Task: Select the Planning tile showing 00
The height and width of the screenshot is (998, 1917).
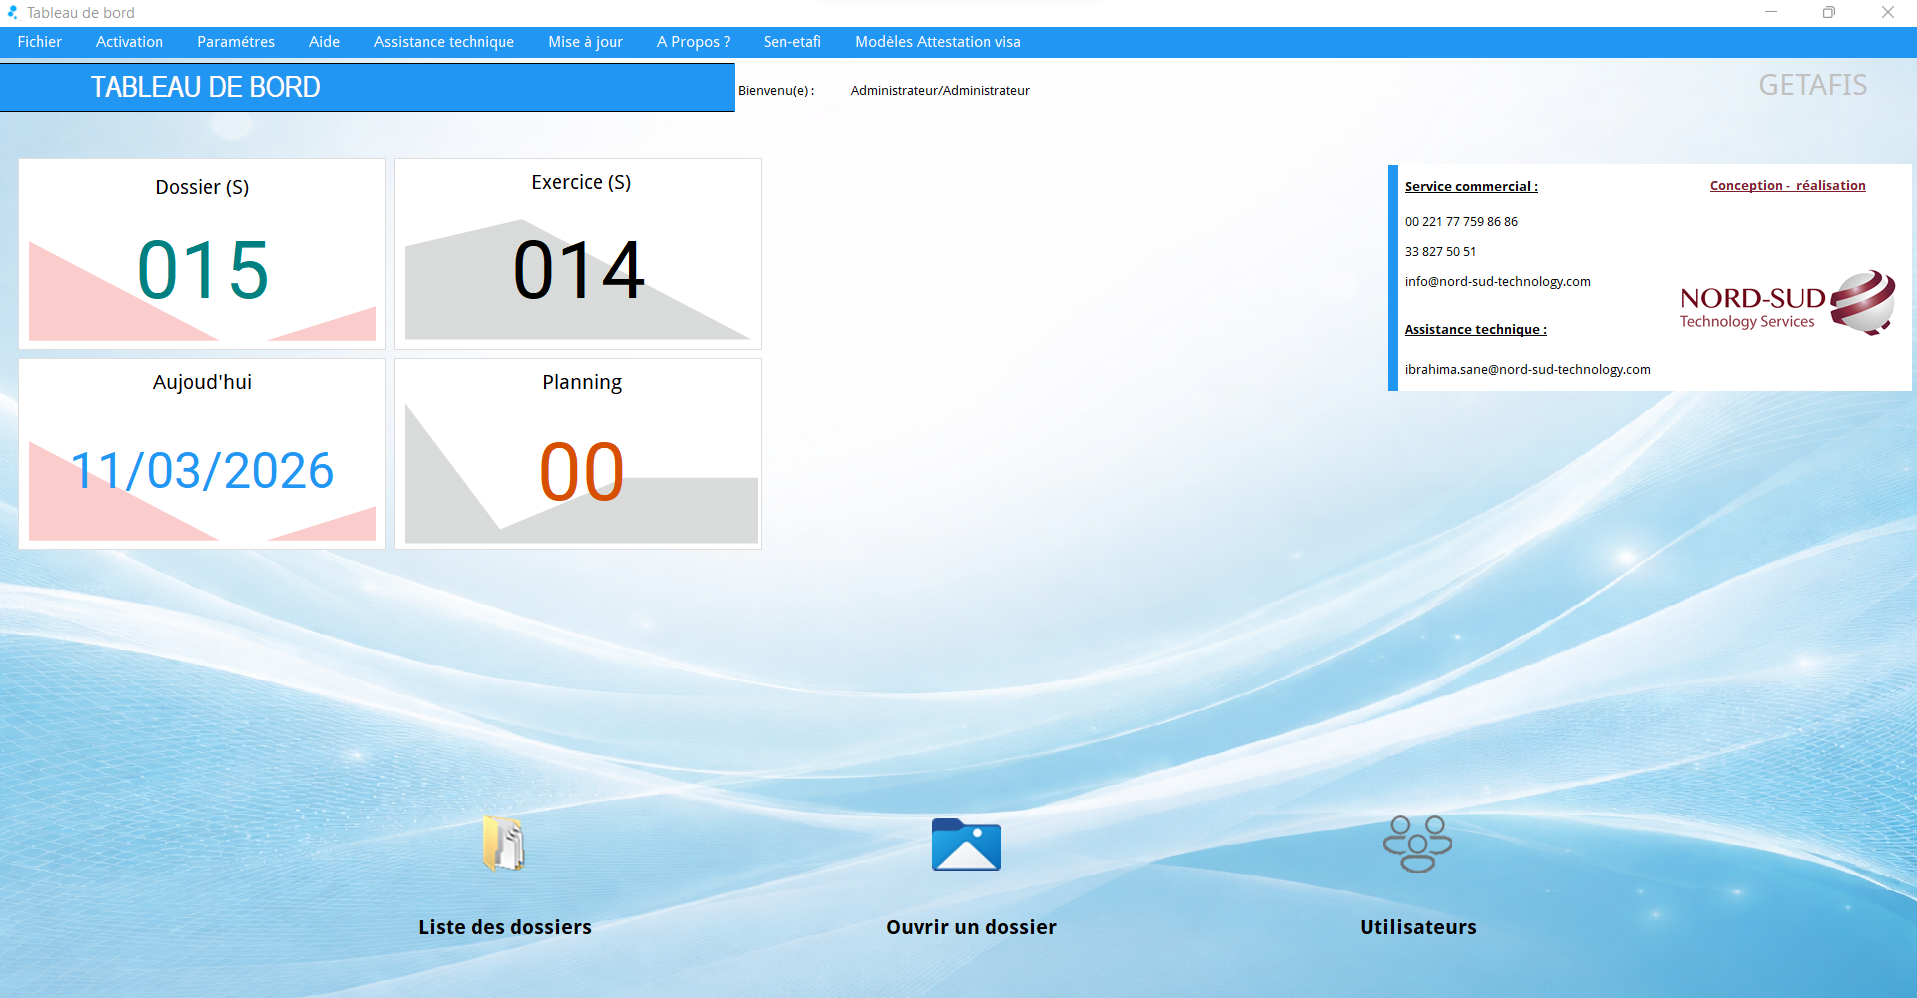Action: point(578,454)
